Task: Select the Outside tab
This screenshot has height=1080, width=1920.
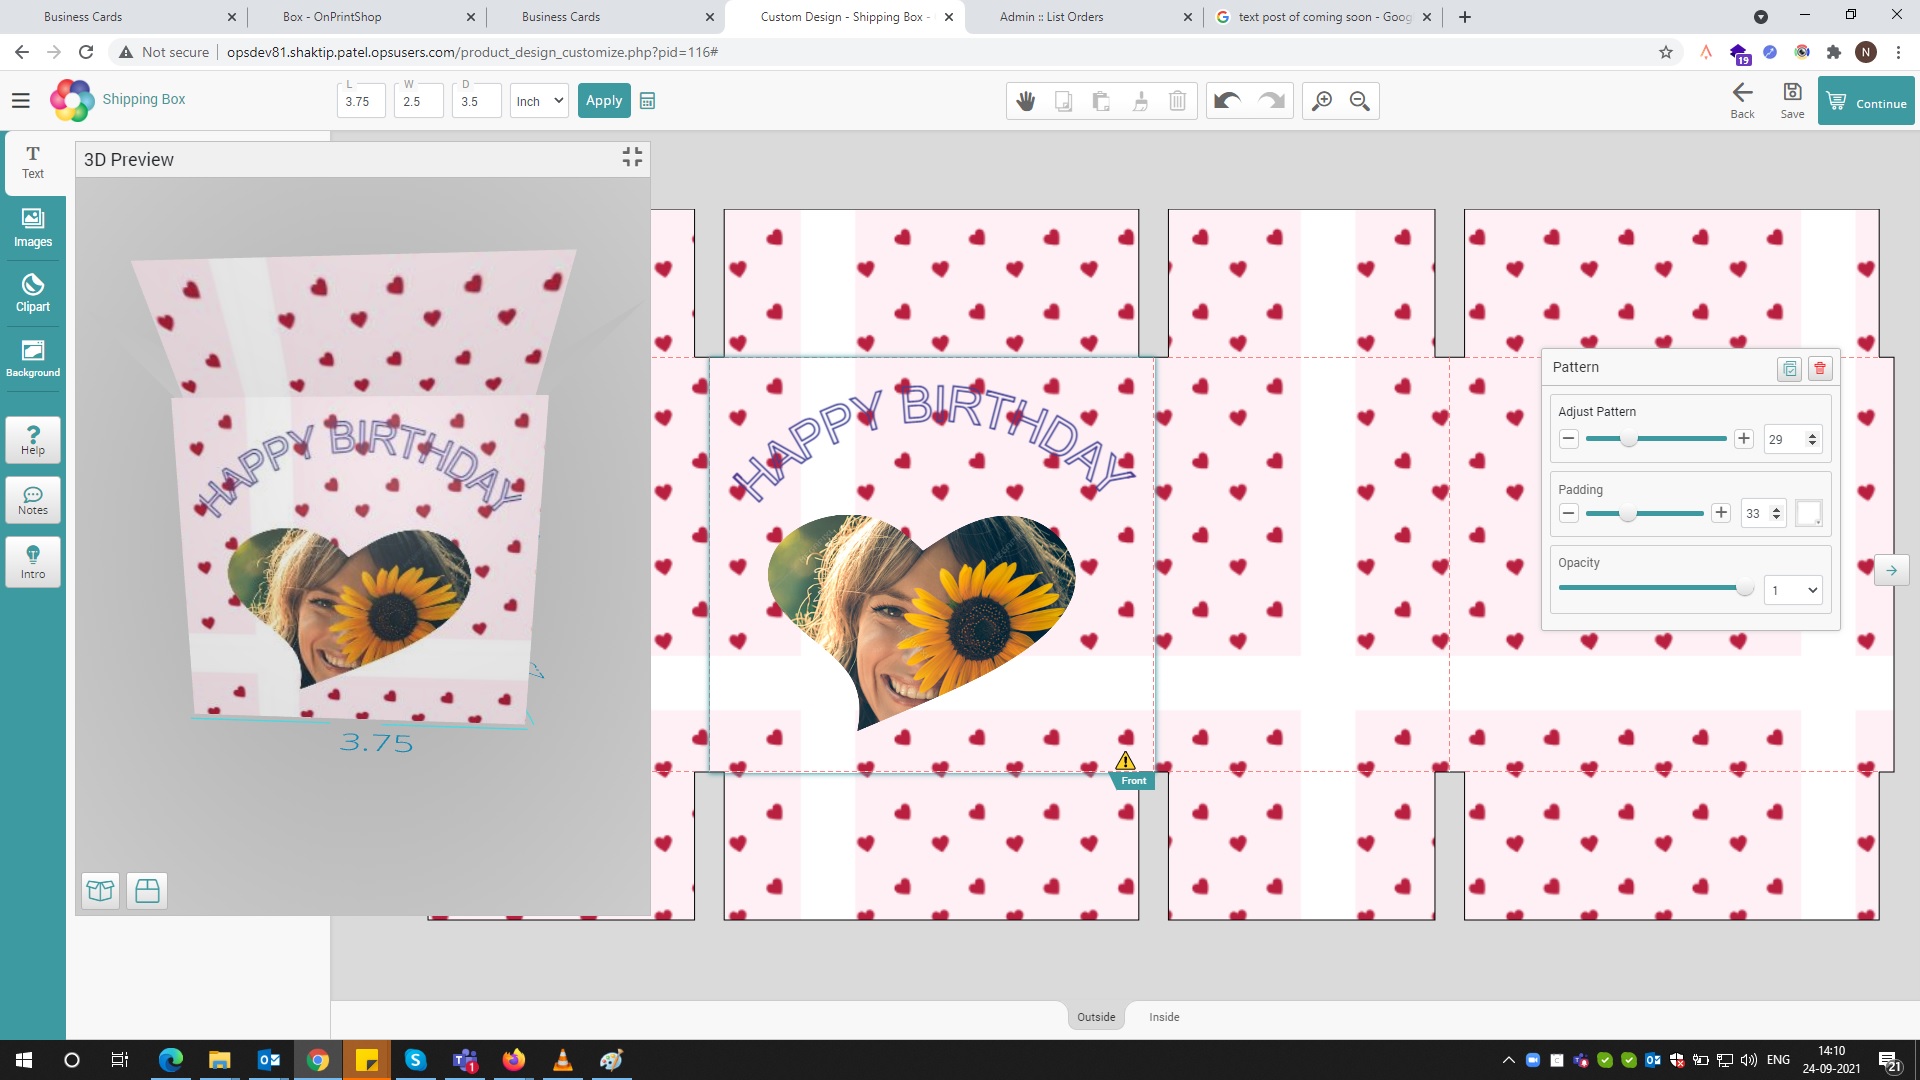Action: coord(1096,1017)
